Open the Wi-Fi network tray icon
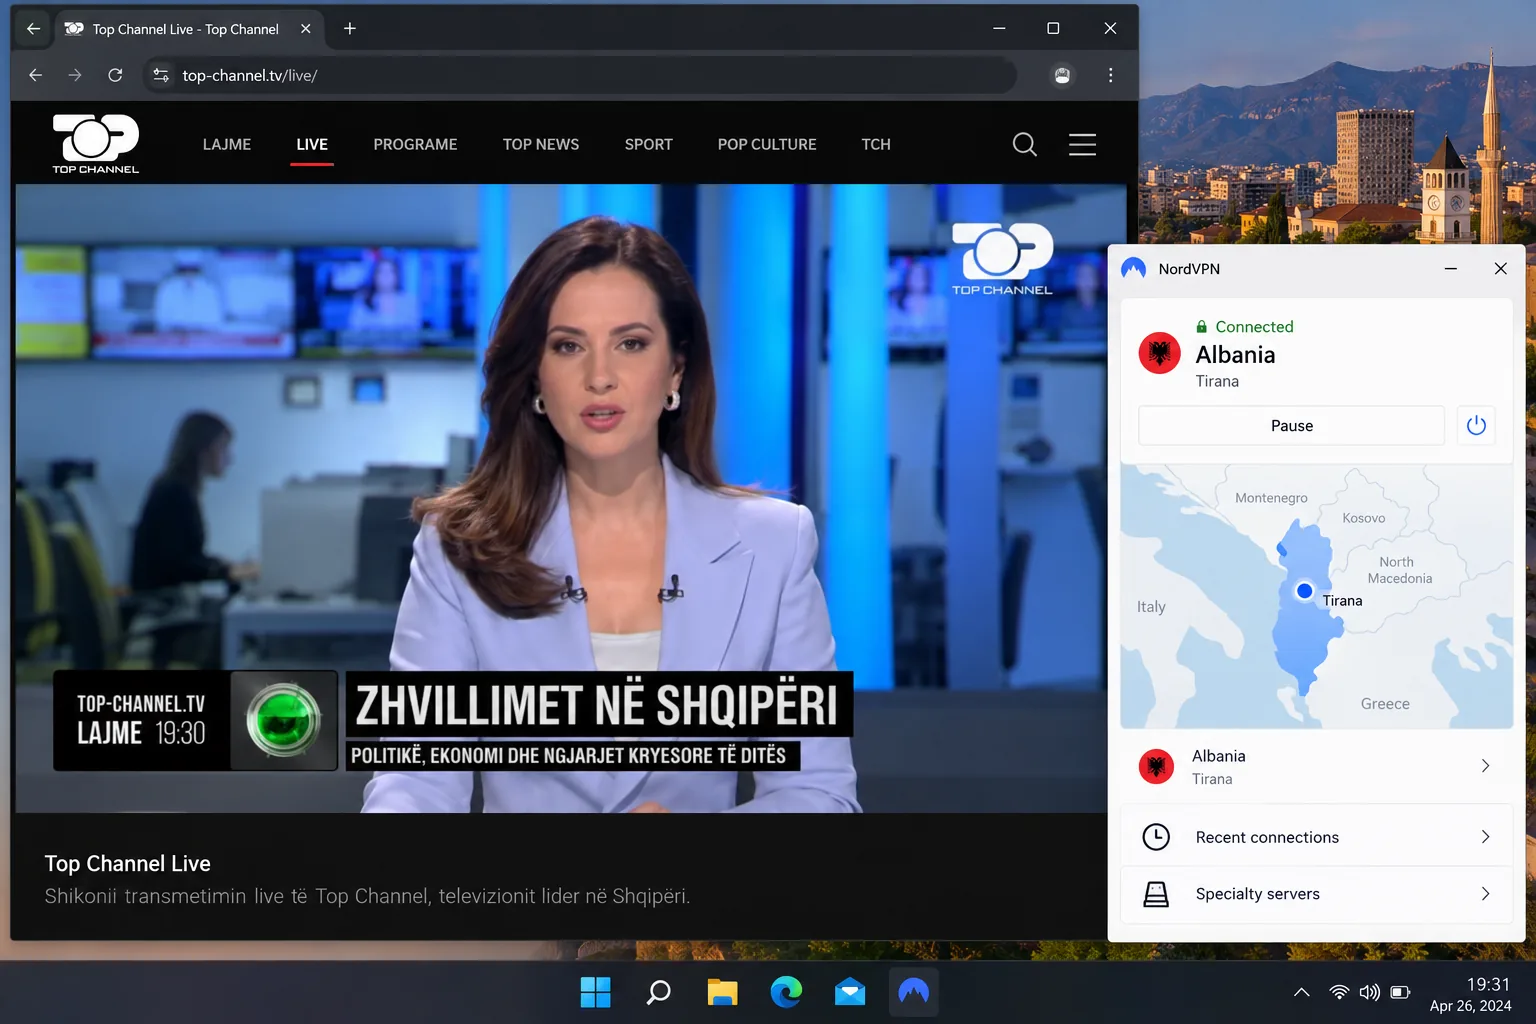This screenshot has width=1536, height=1024. (1339, 992)
